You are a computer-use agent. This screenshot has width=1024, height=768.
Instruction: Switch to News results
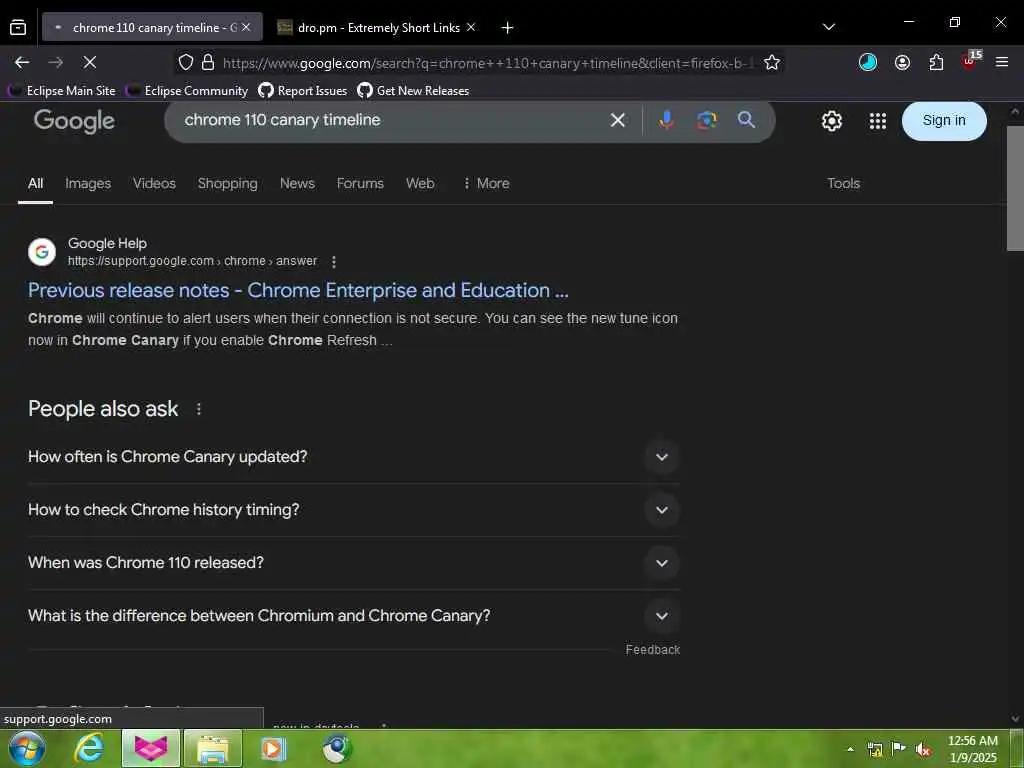click(297, 184)
